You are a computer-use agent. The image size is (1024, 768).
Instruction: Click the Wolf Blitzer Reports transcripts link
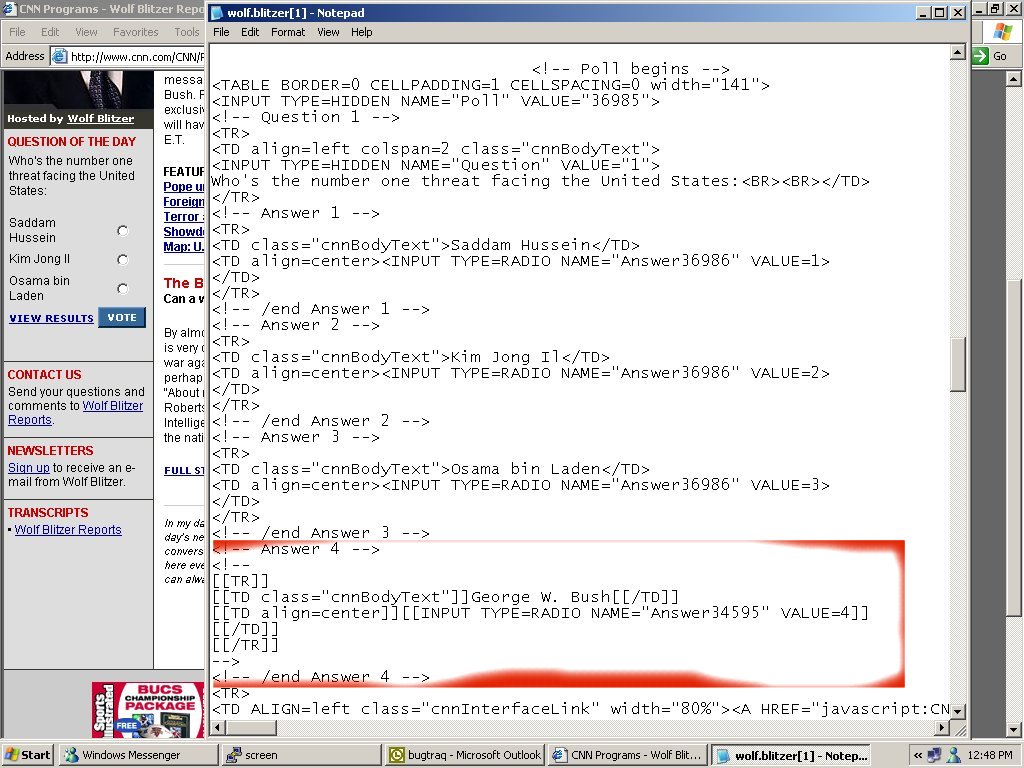(x=68, y=530)
